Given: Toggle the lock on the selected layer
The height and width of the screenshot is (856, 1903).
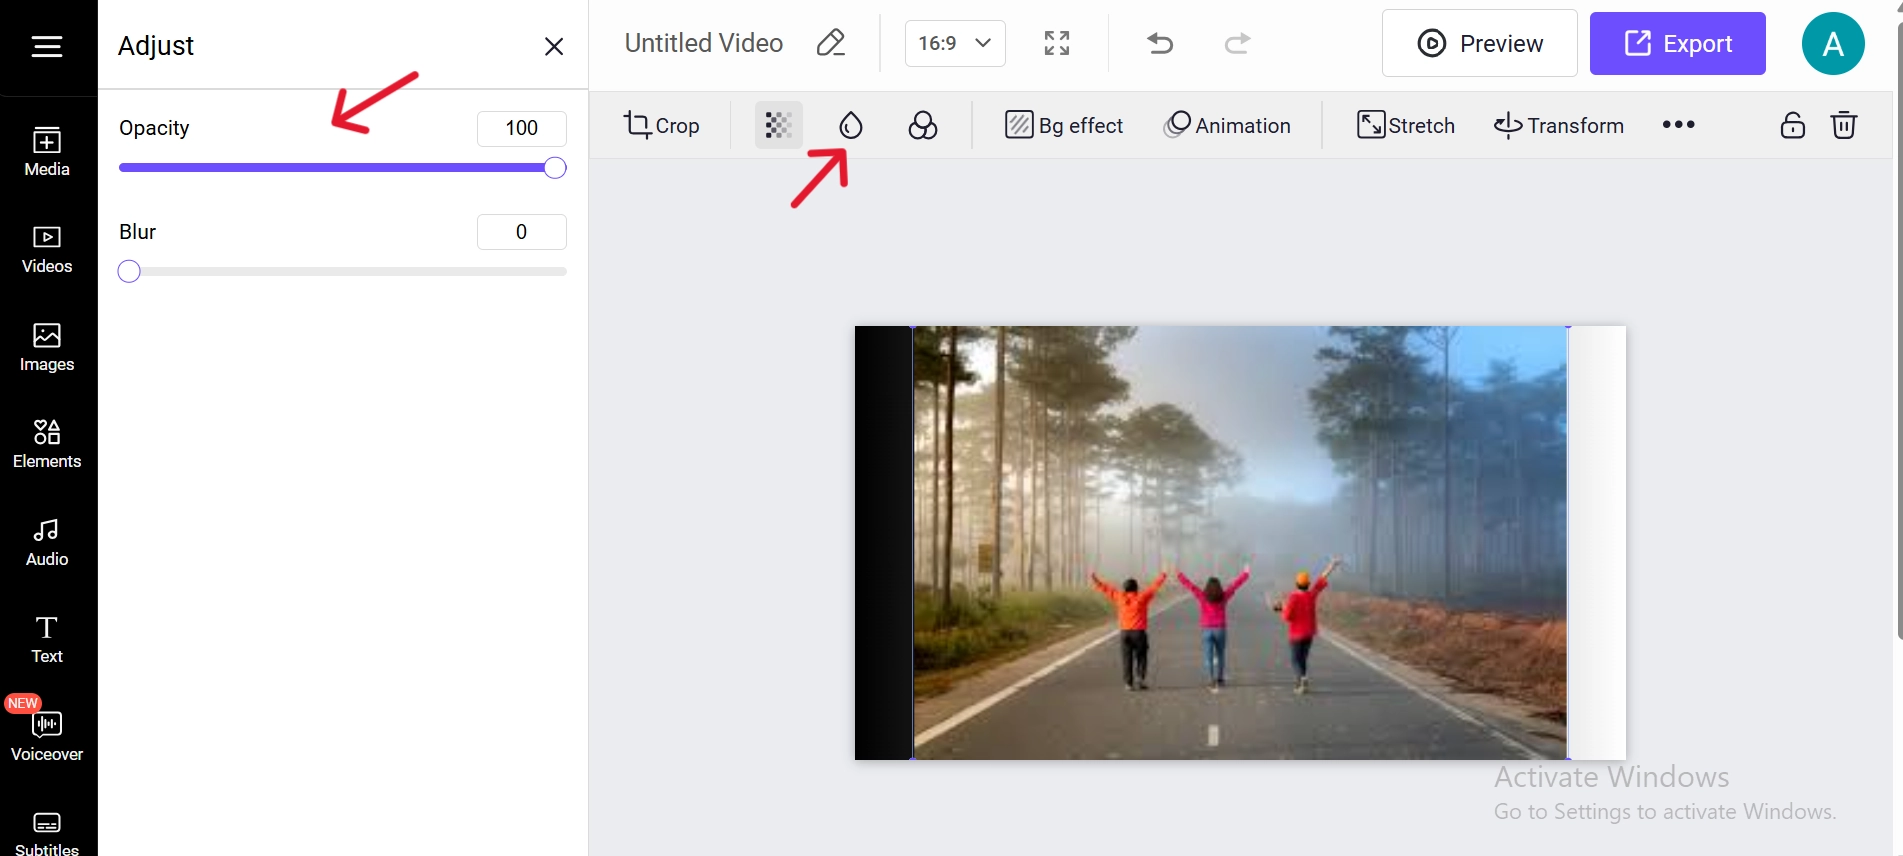Looking at the screenshot, I should click(x=1792, y=125).
